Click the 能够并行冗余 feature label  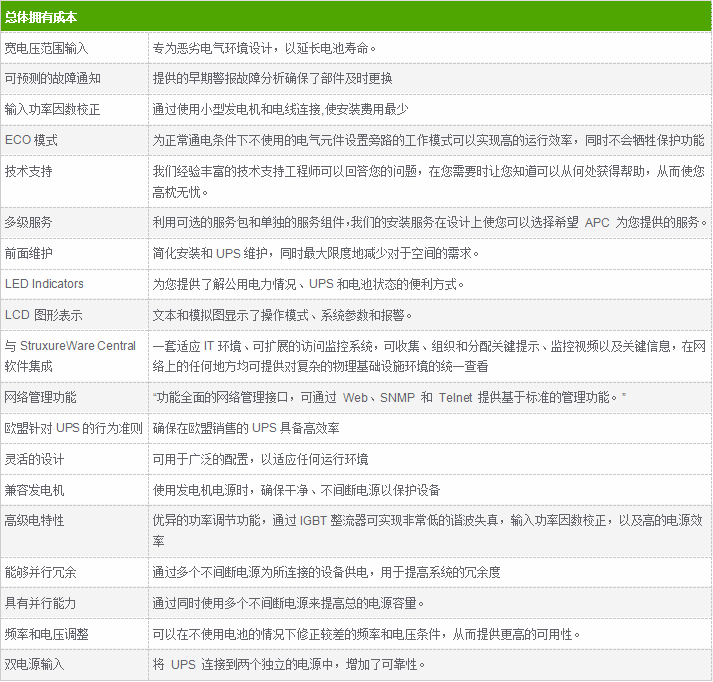point(40,572)
